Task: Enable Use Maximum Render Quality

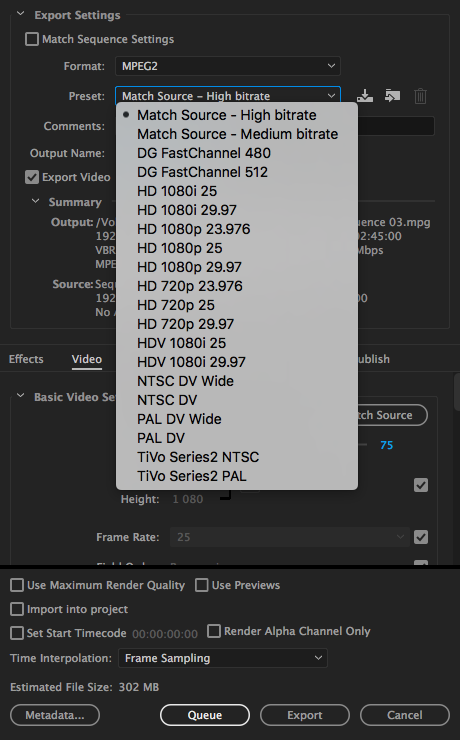Action: coord(17,585)
